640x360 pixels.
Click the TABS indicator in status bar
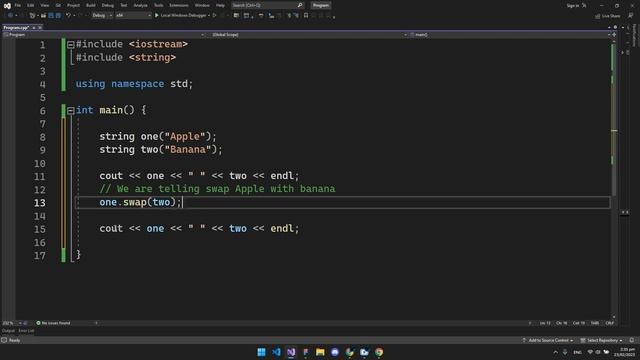(595, 323)
